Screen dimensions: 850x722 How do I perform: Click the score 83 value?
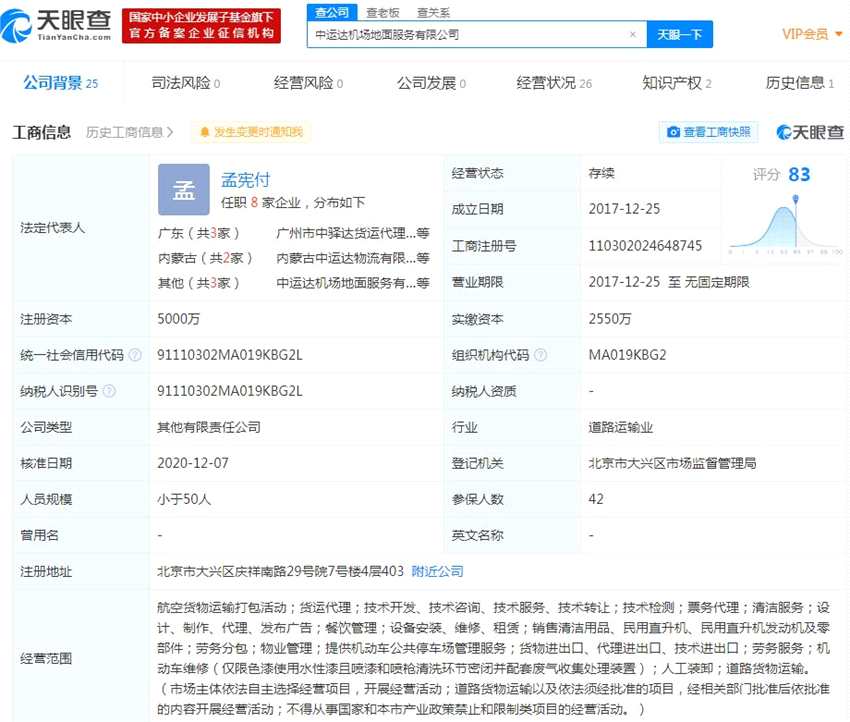[799, 175]
